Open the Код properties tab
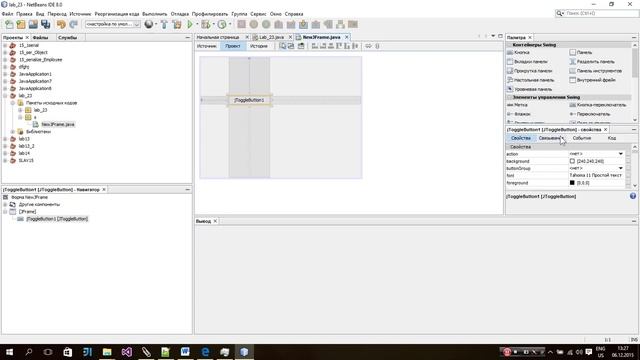This screenshot has width=640, height=360. pos(611,138)
